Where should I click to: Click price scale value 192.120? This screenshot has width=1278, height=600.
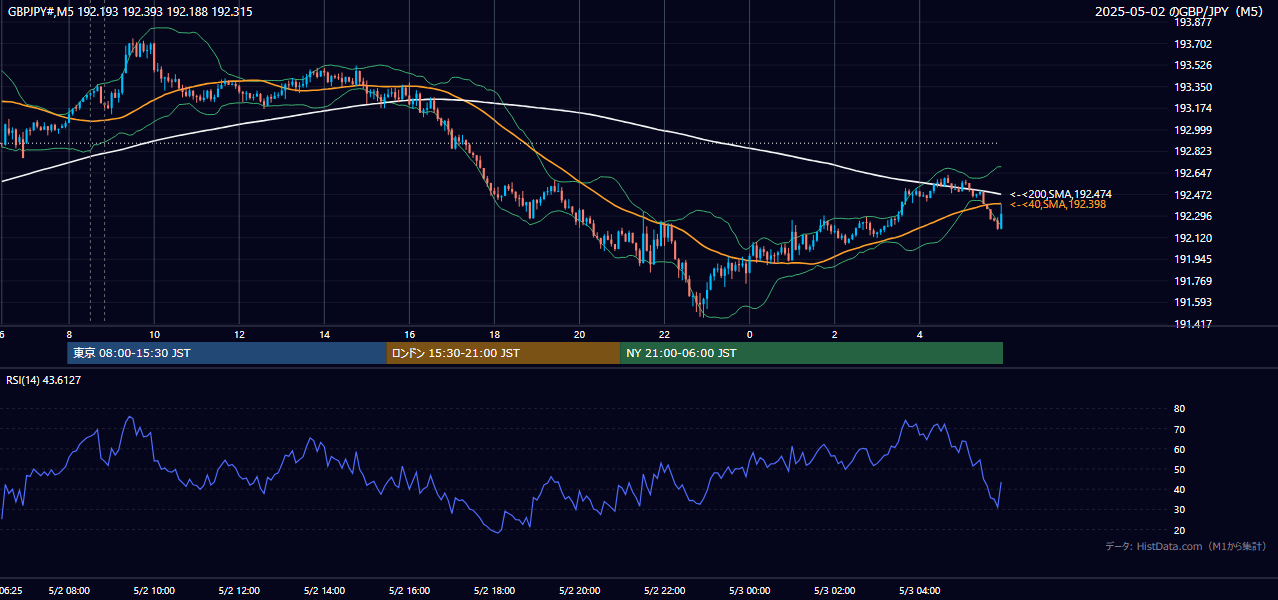tap(1192, 238)
